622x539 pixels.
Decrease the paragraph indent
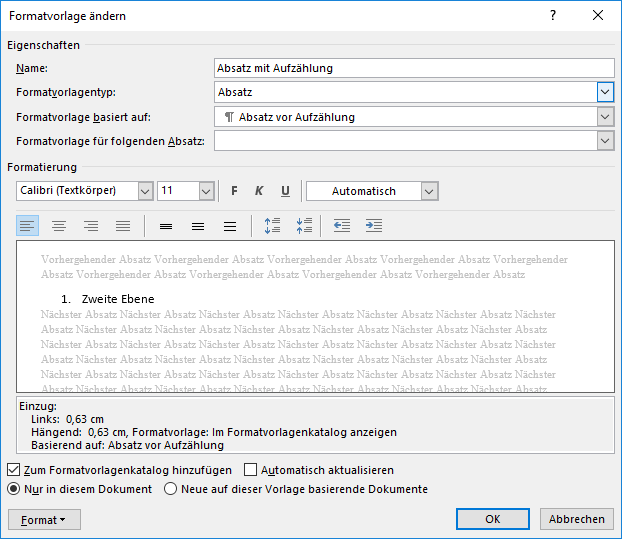[x=342, y=226]
